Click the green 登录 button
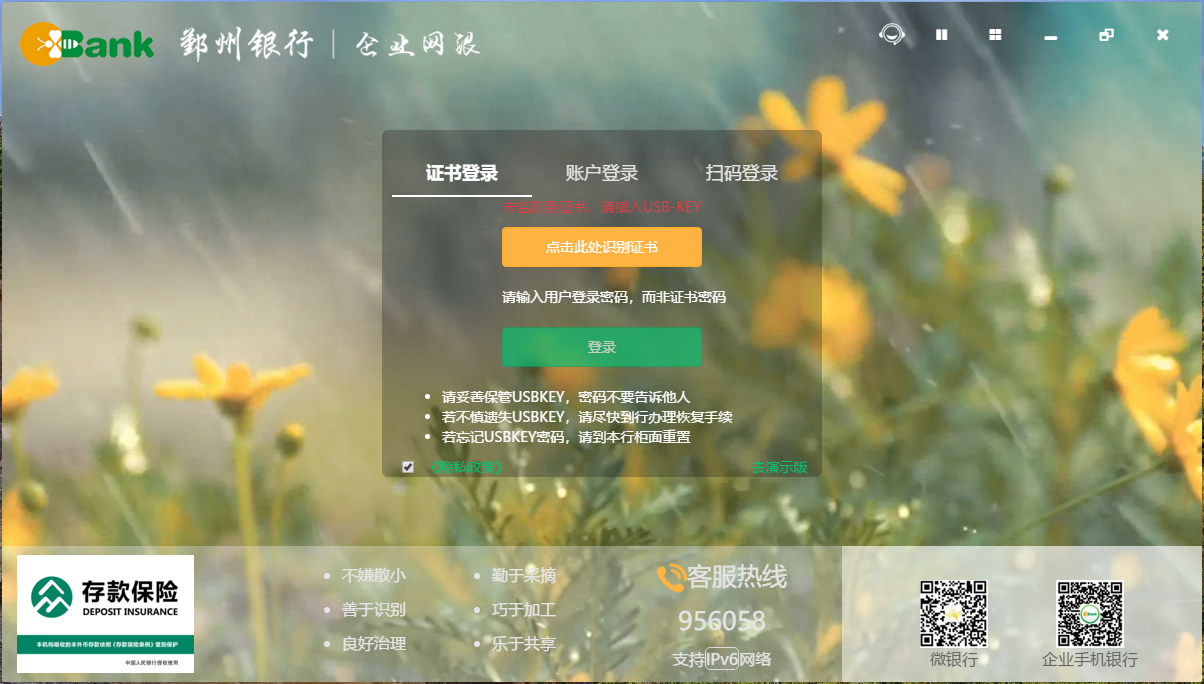Viewport: 1204px width, 684px height. 601,347
